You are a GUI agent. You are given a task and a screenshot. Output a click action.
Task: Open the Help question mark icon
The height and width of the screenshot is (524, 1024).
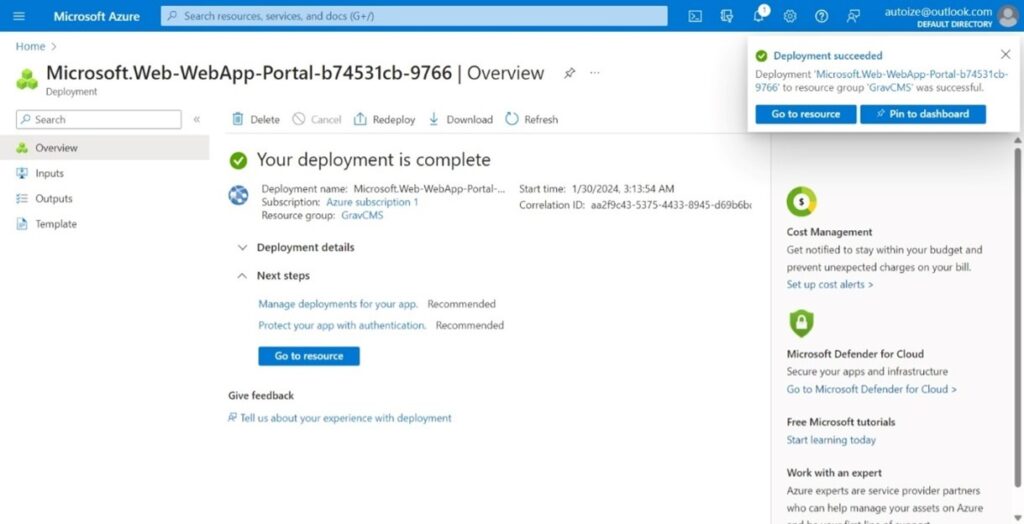822,16
